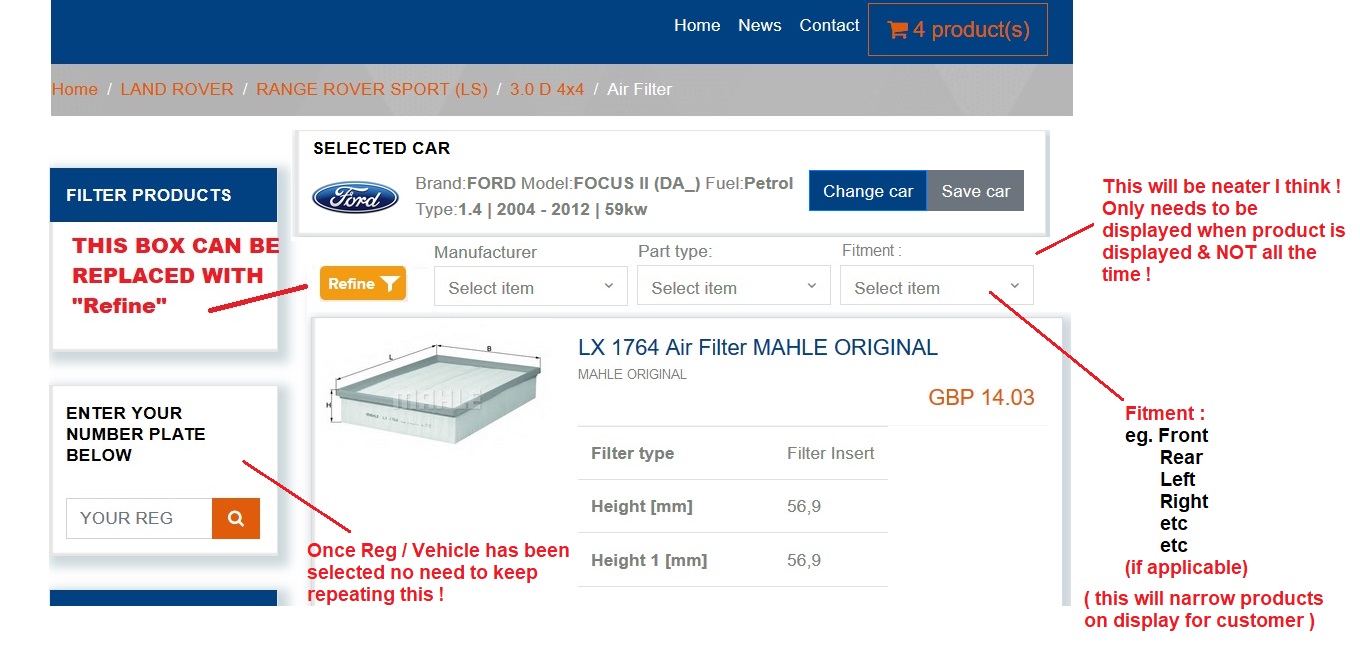This screenshot has height=648, width=1360.
Task: Click the MAHLE ORIGINAL brand subtitle
Action: (x=632, y=374)
